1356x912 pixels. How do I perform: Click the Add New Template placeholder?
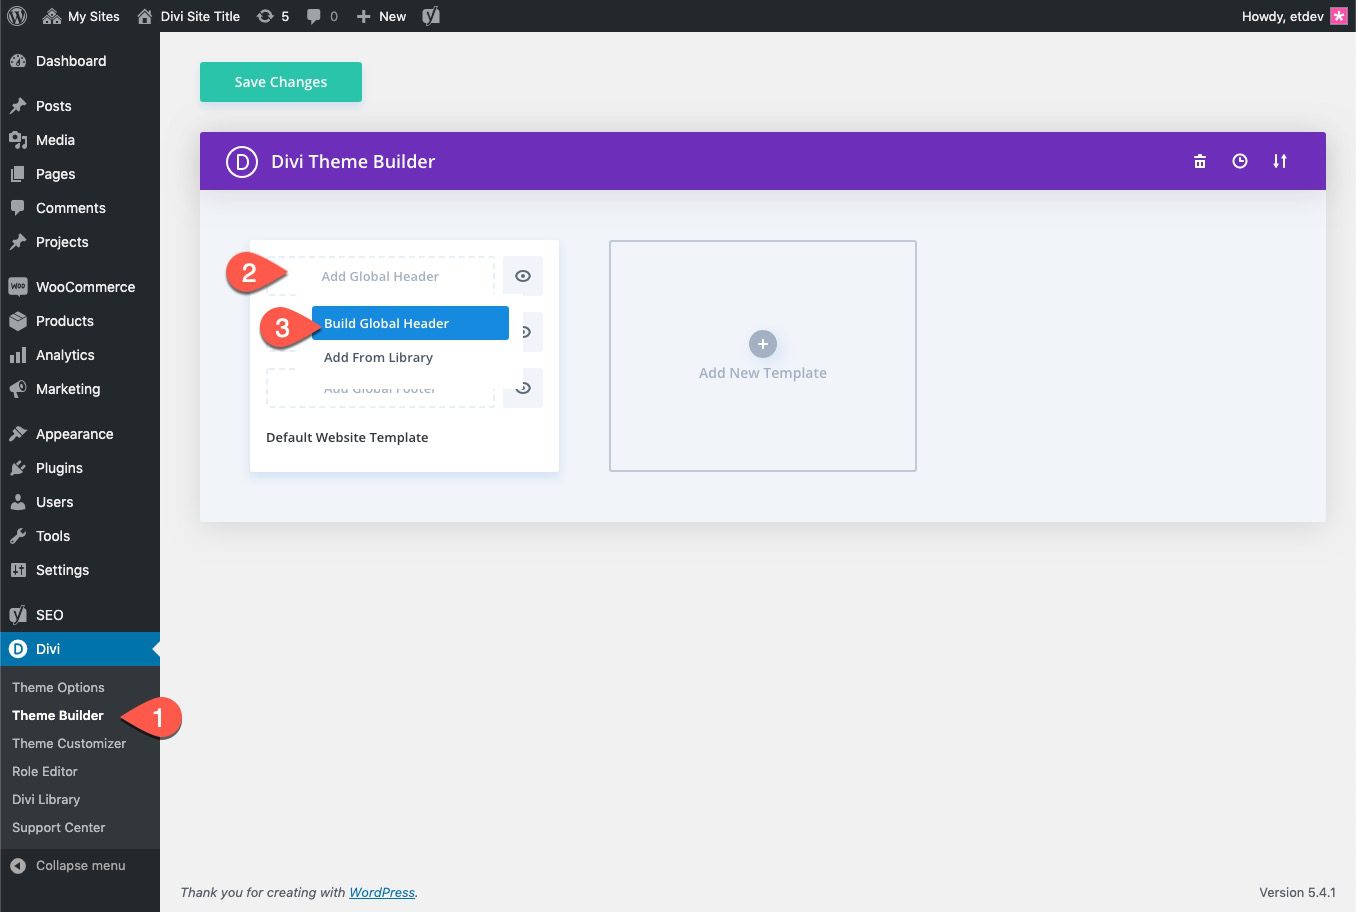[762, 355]
